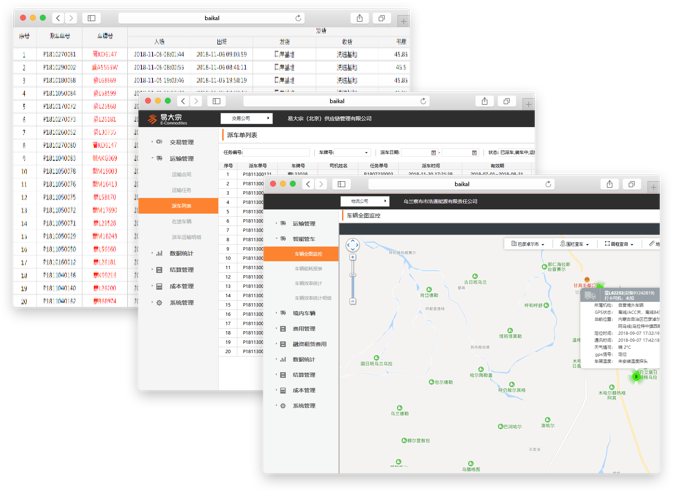The height and width of the screenshot is (492, 673).
Task: Expand 系统管理 in front window sidebar
Action: pos(302,406)
